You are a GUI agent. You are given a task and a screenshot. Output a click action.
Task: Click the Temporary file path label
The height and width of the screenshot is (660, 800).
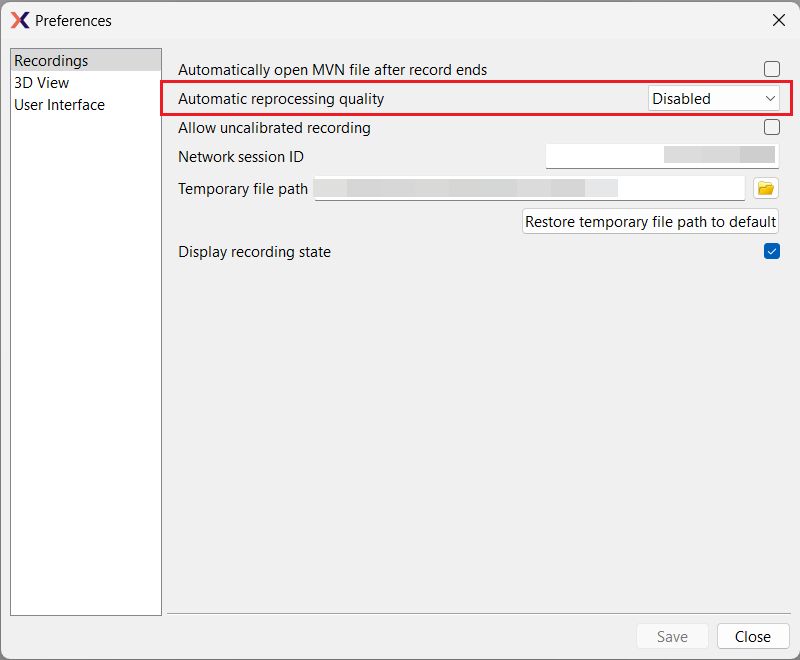point(243,189)
